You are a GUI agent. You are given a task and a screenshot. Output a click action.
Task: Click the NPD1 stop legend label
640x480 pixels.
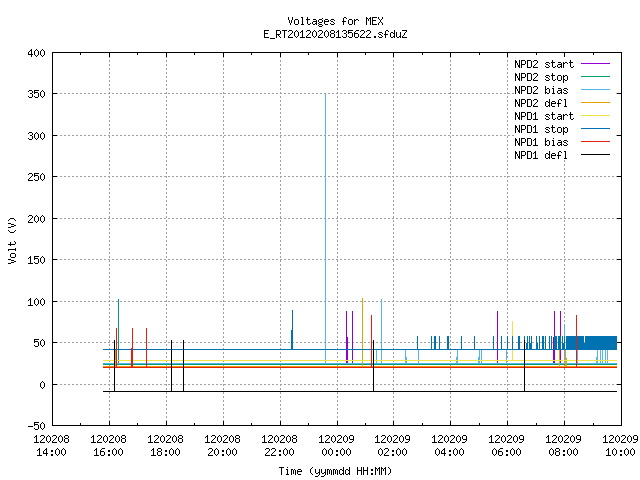[x=541, y=129]
